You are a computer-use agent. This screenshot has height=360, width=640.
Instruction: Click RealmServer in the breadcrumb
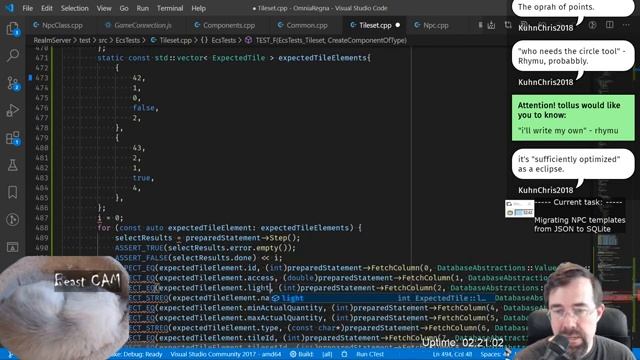(52, 40)
